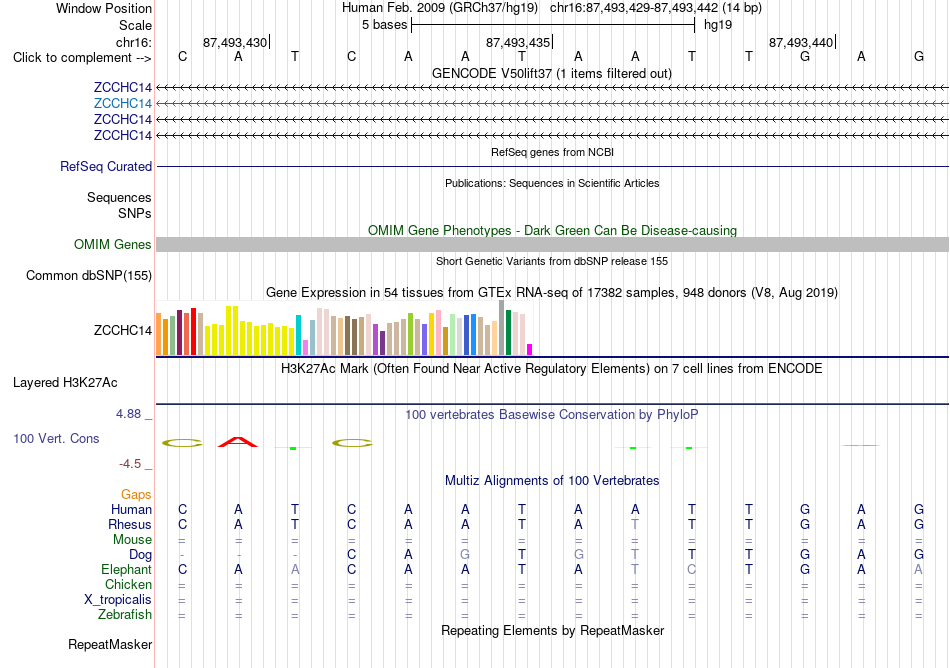The image size is (950, 668).
Task: Click the hg19 label next to scale bar
Action: click(718, 25)
